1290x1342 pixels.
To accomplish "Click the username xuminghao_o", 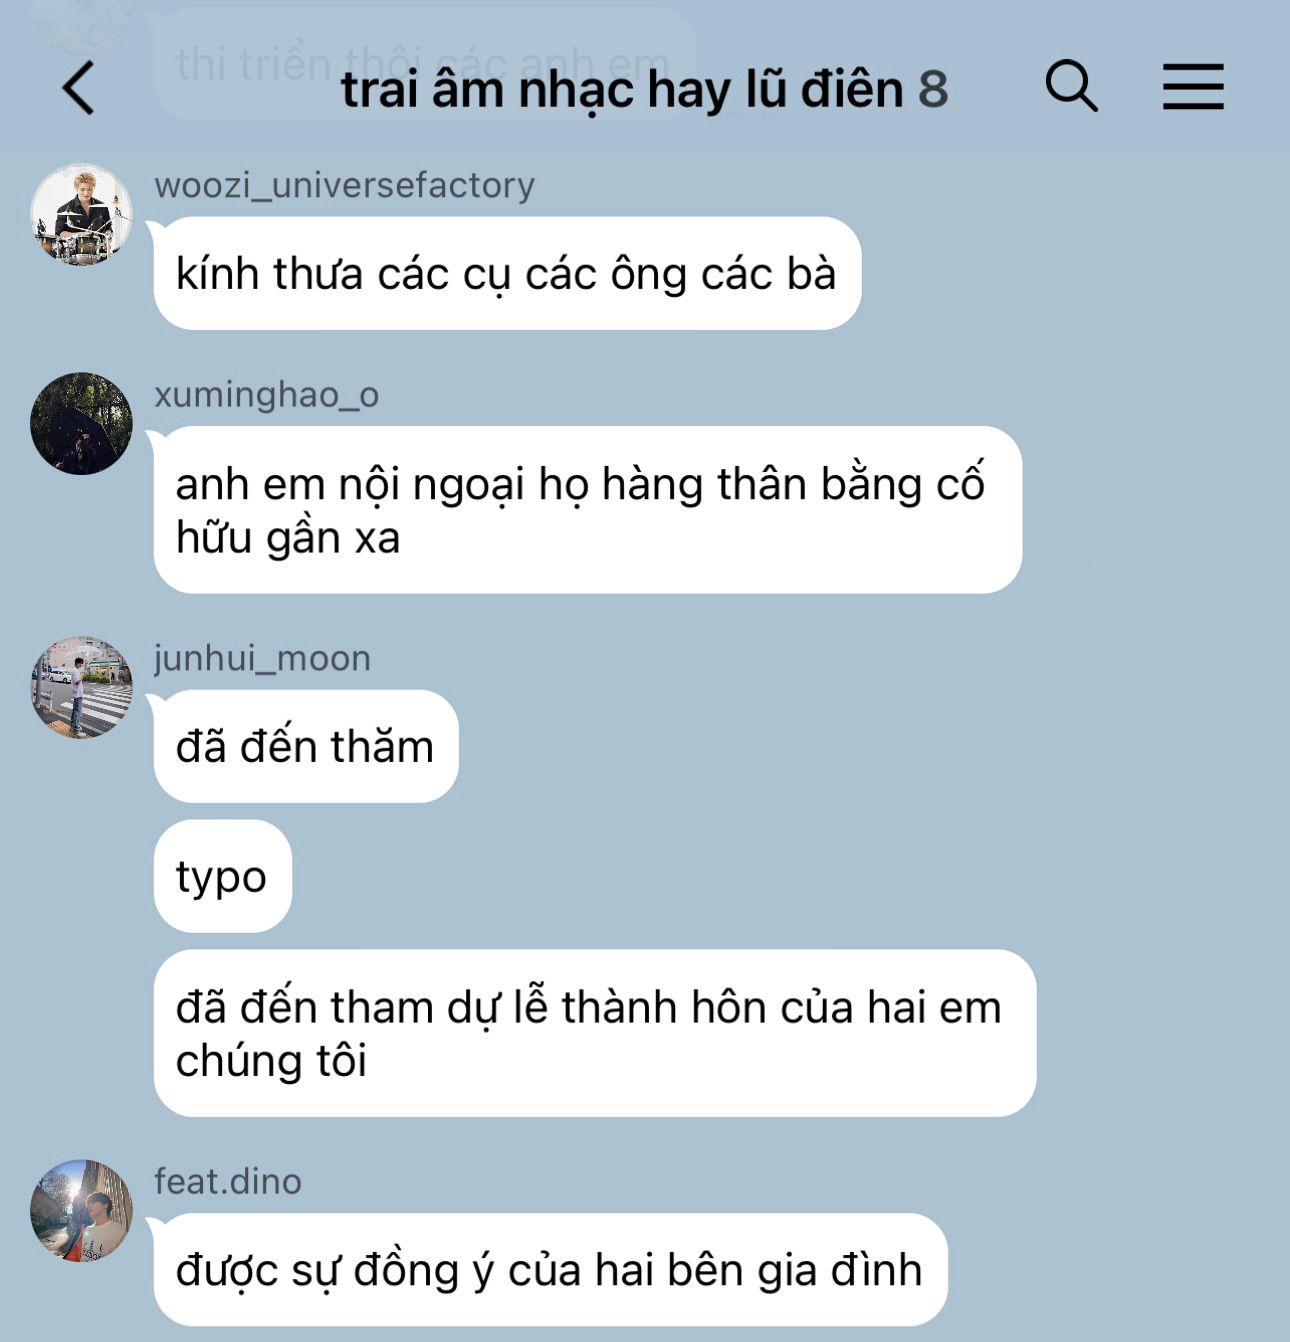I will [x=266, y=395].
